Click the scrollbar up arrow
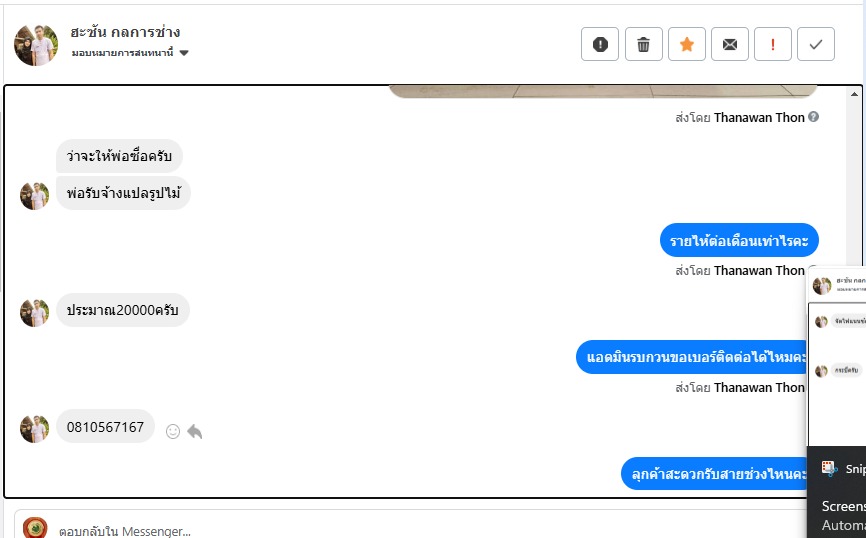This screenshot has height=538, width=866. [854, 94]
